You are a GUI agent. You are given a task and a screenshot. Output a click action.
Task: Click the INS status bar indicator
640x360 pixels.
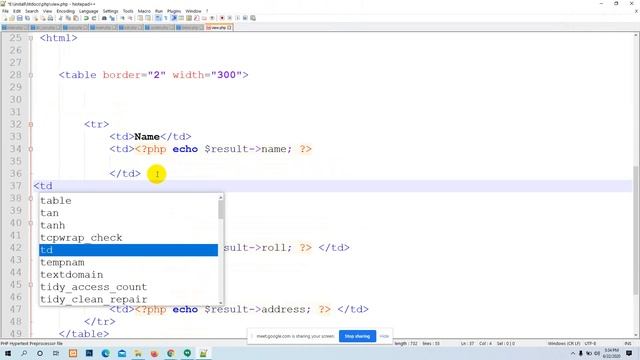pos(628,344)
